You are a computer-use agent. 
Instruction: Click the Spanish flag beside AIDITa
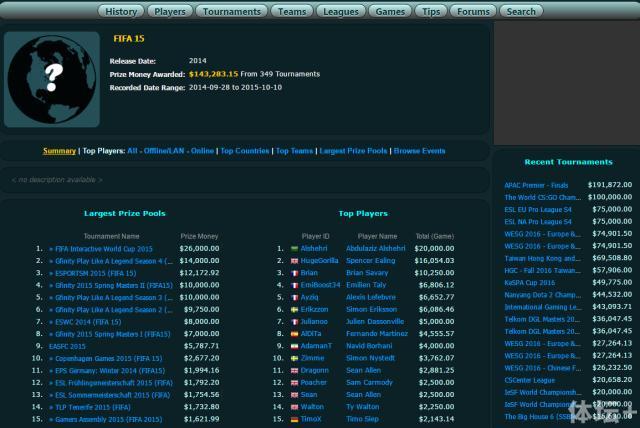pyautogui.click(x=294, y=334)
